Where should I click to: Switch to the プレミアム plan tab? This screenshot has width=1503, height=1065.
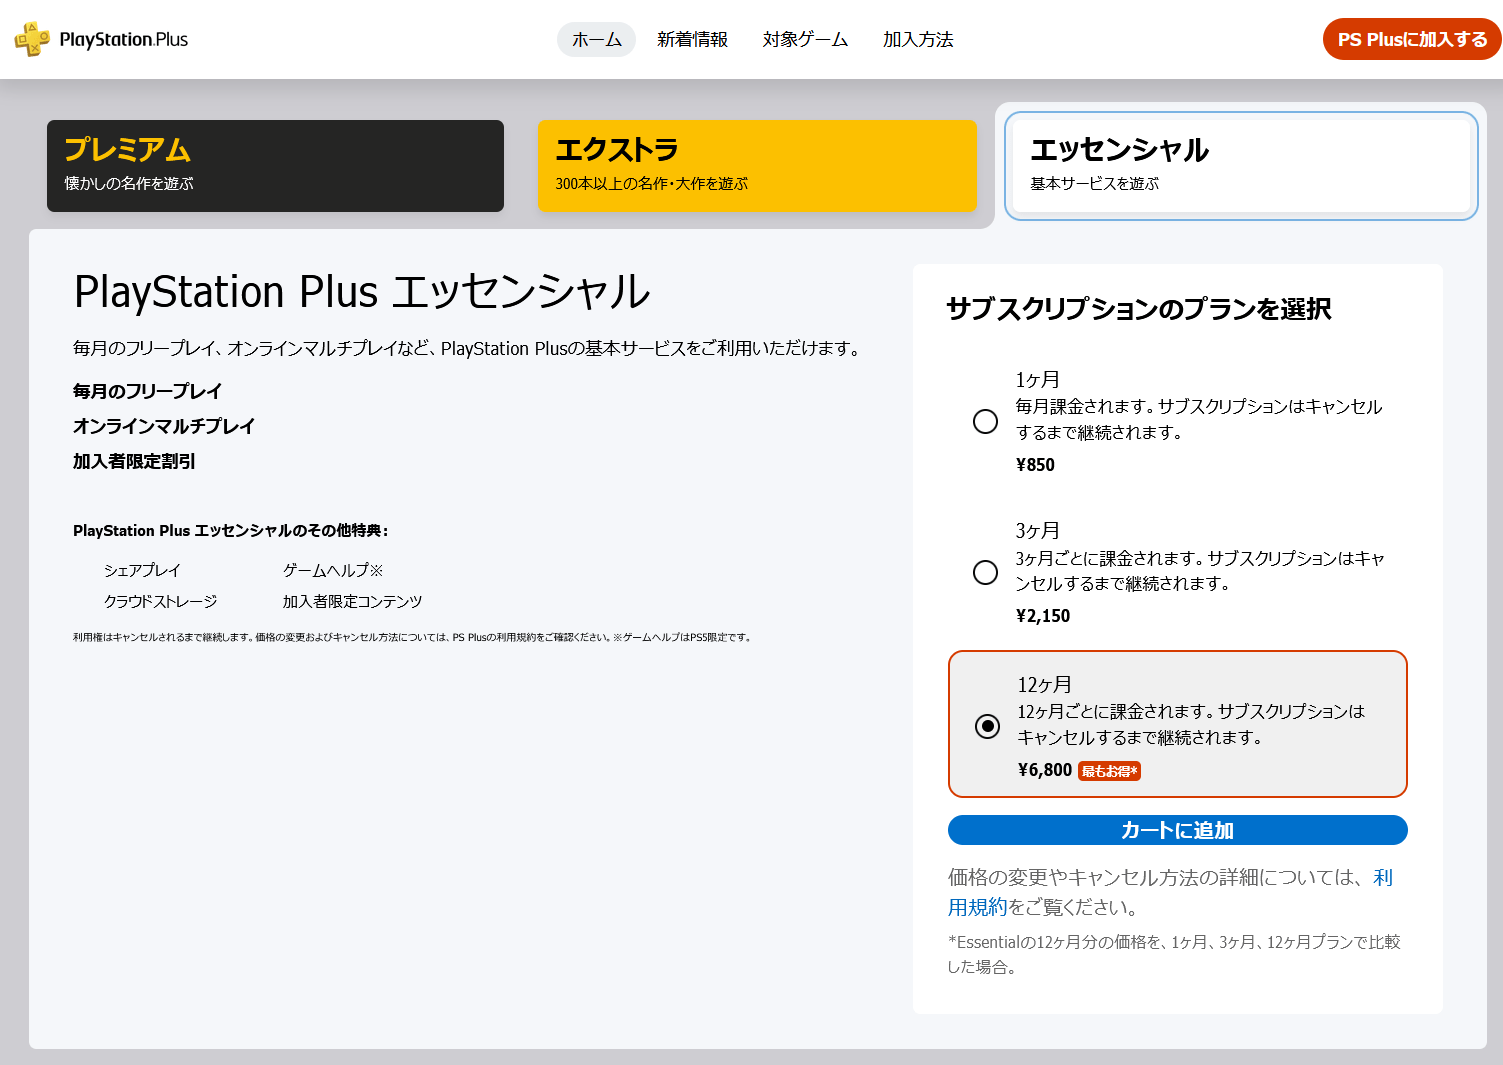click(x=275, y=166)
